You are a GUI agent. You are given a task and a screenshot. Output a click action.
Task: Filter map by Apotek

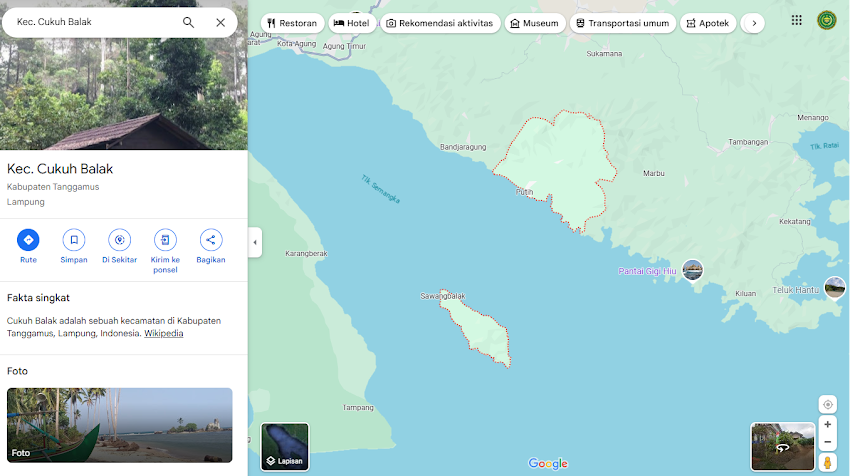click(x=708, y=23)
